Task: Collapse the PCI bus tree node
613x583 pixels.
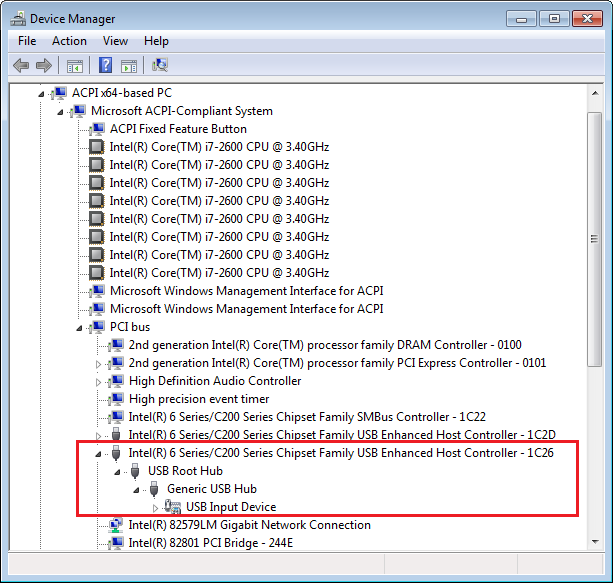Action: (79, 327)
